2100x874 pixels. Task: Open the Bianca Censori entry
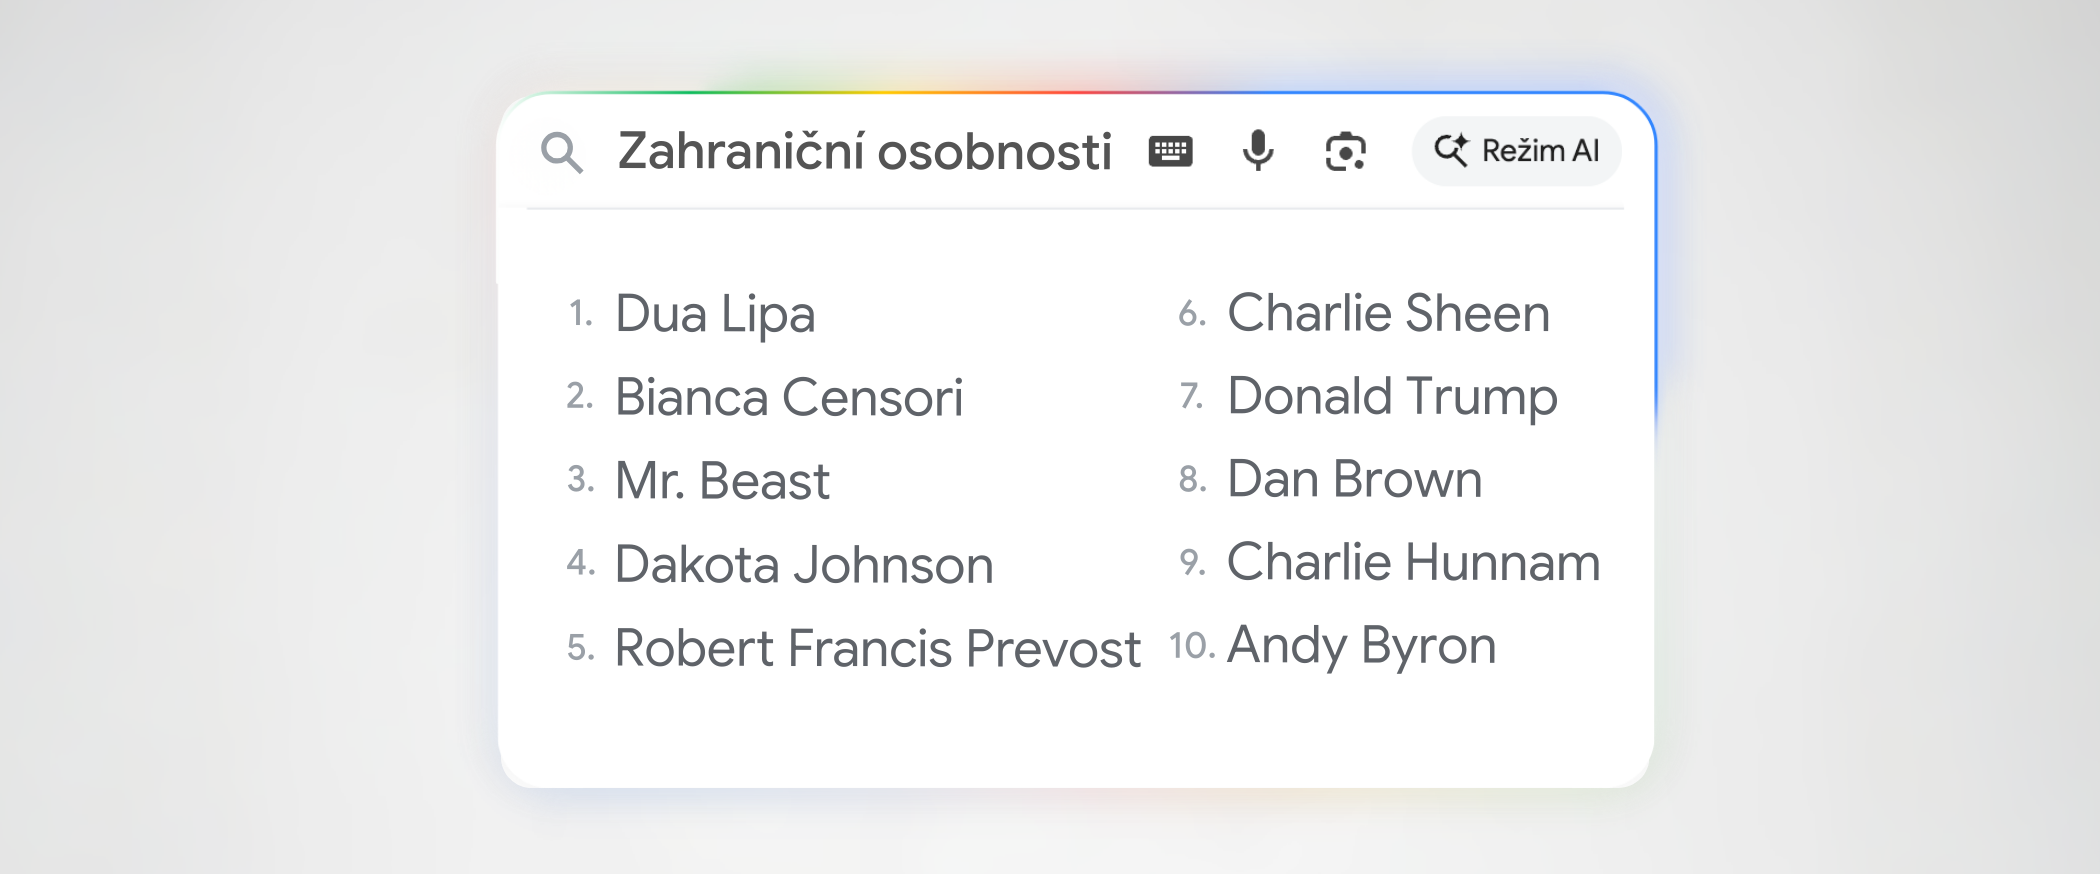click(x=788, y=397)
